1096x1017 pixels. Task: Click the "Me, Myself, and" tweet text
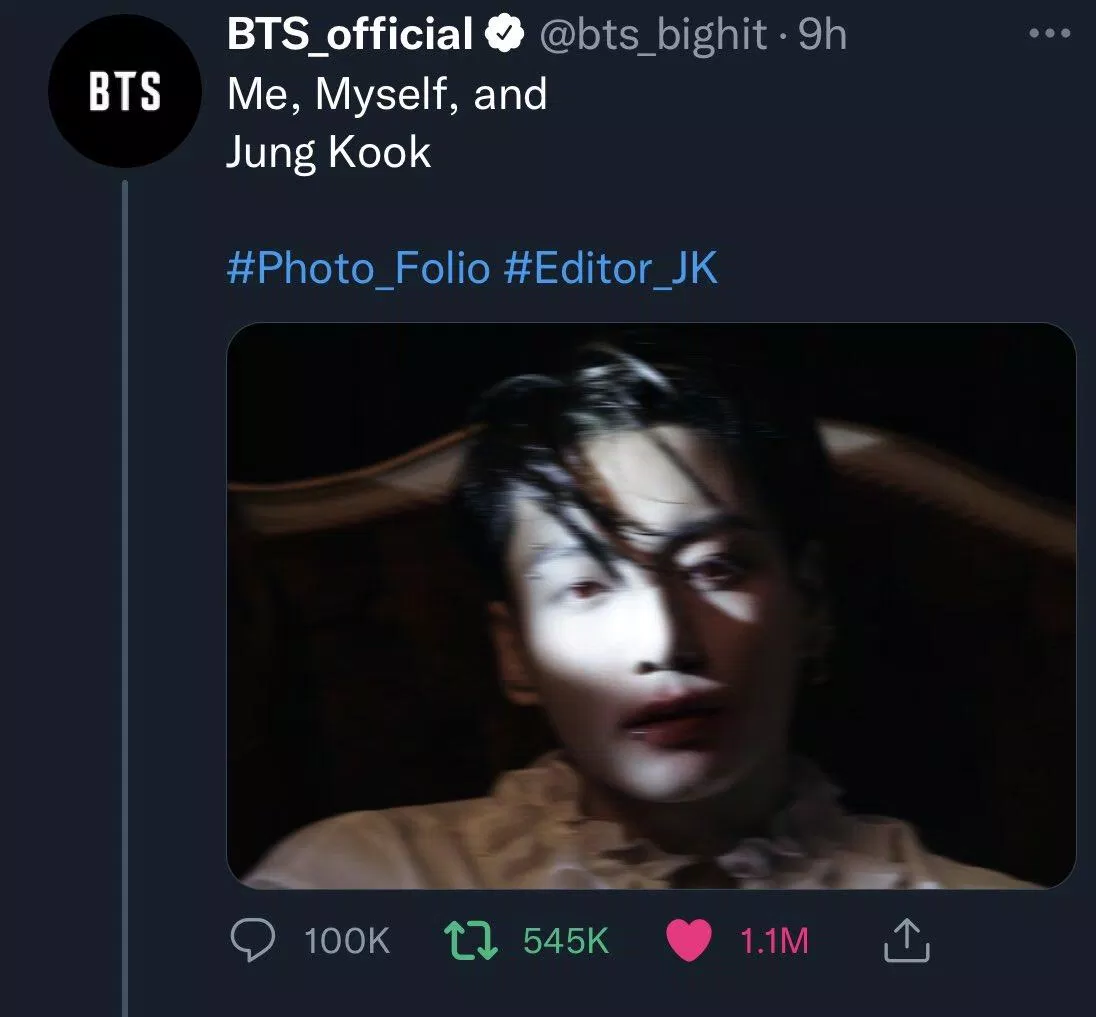coord(387,94)
